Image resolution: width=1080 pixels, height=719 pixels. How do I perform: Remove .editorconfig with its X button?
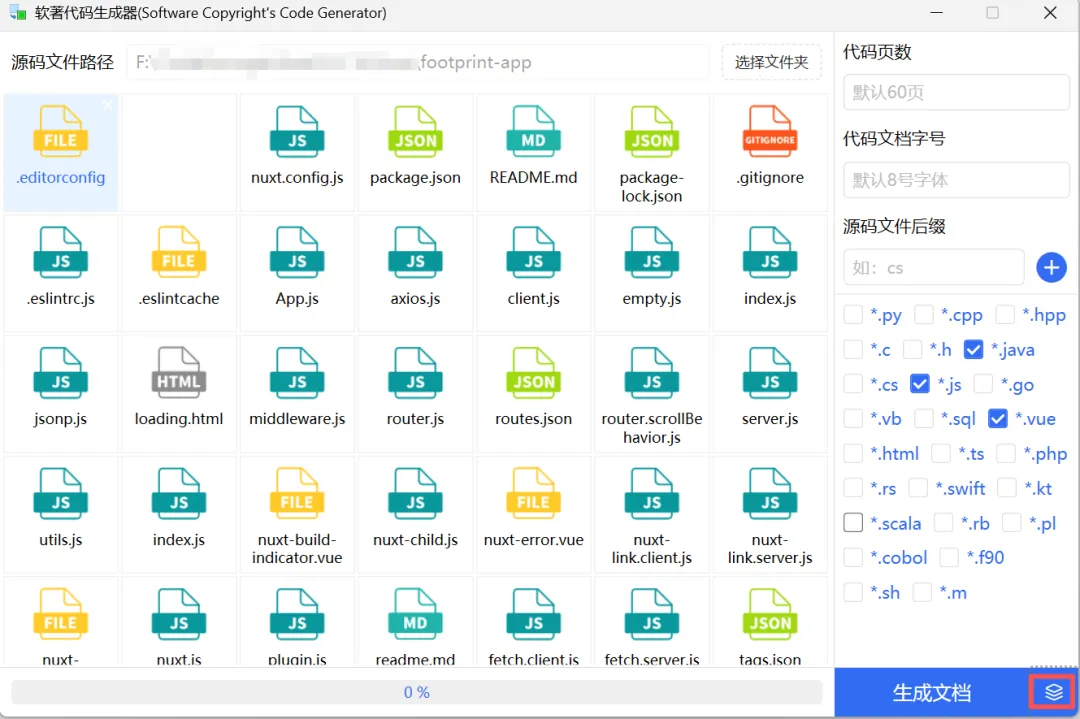pyautogui.click(x=107, y=105)
